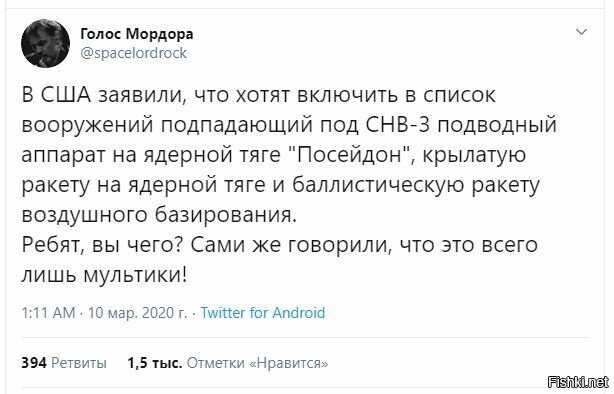This screenshot has width=614, height=394.
Task: View the 1,5 тыс. Отметки «Нравится» list
Action: [x=228, y=363]
